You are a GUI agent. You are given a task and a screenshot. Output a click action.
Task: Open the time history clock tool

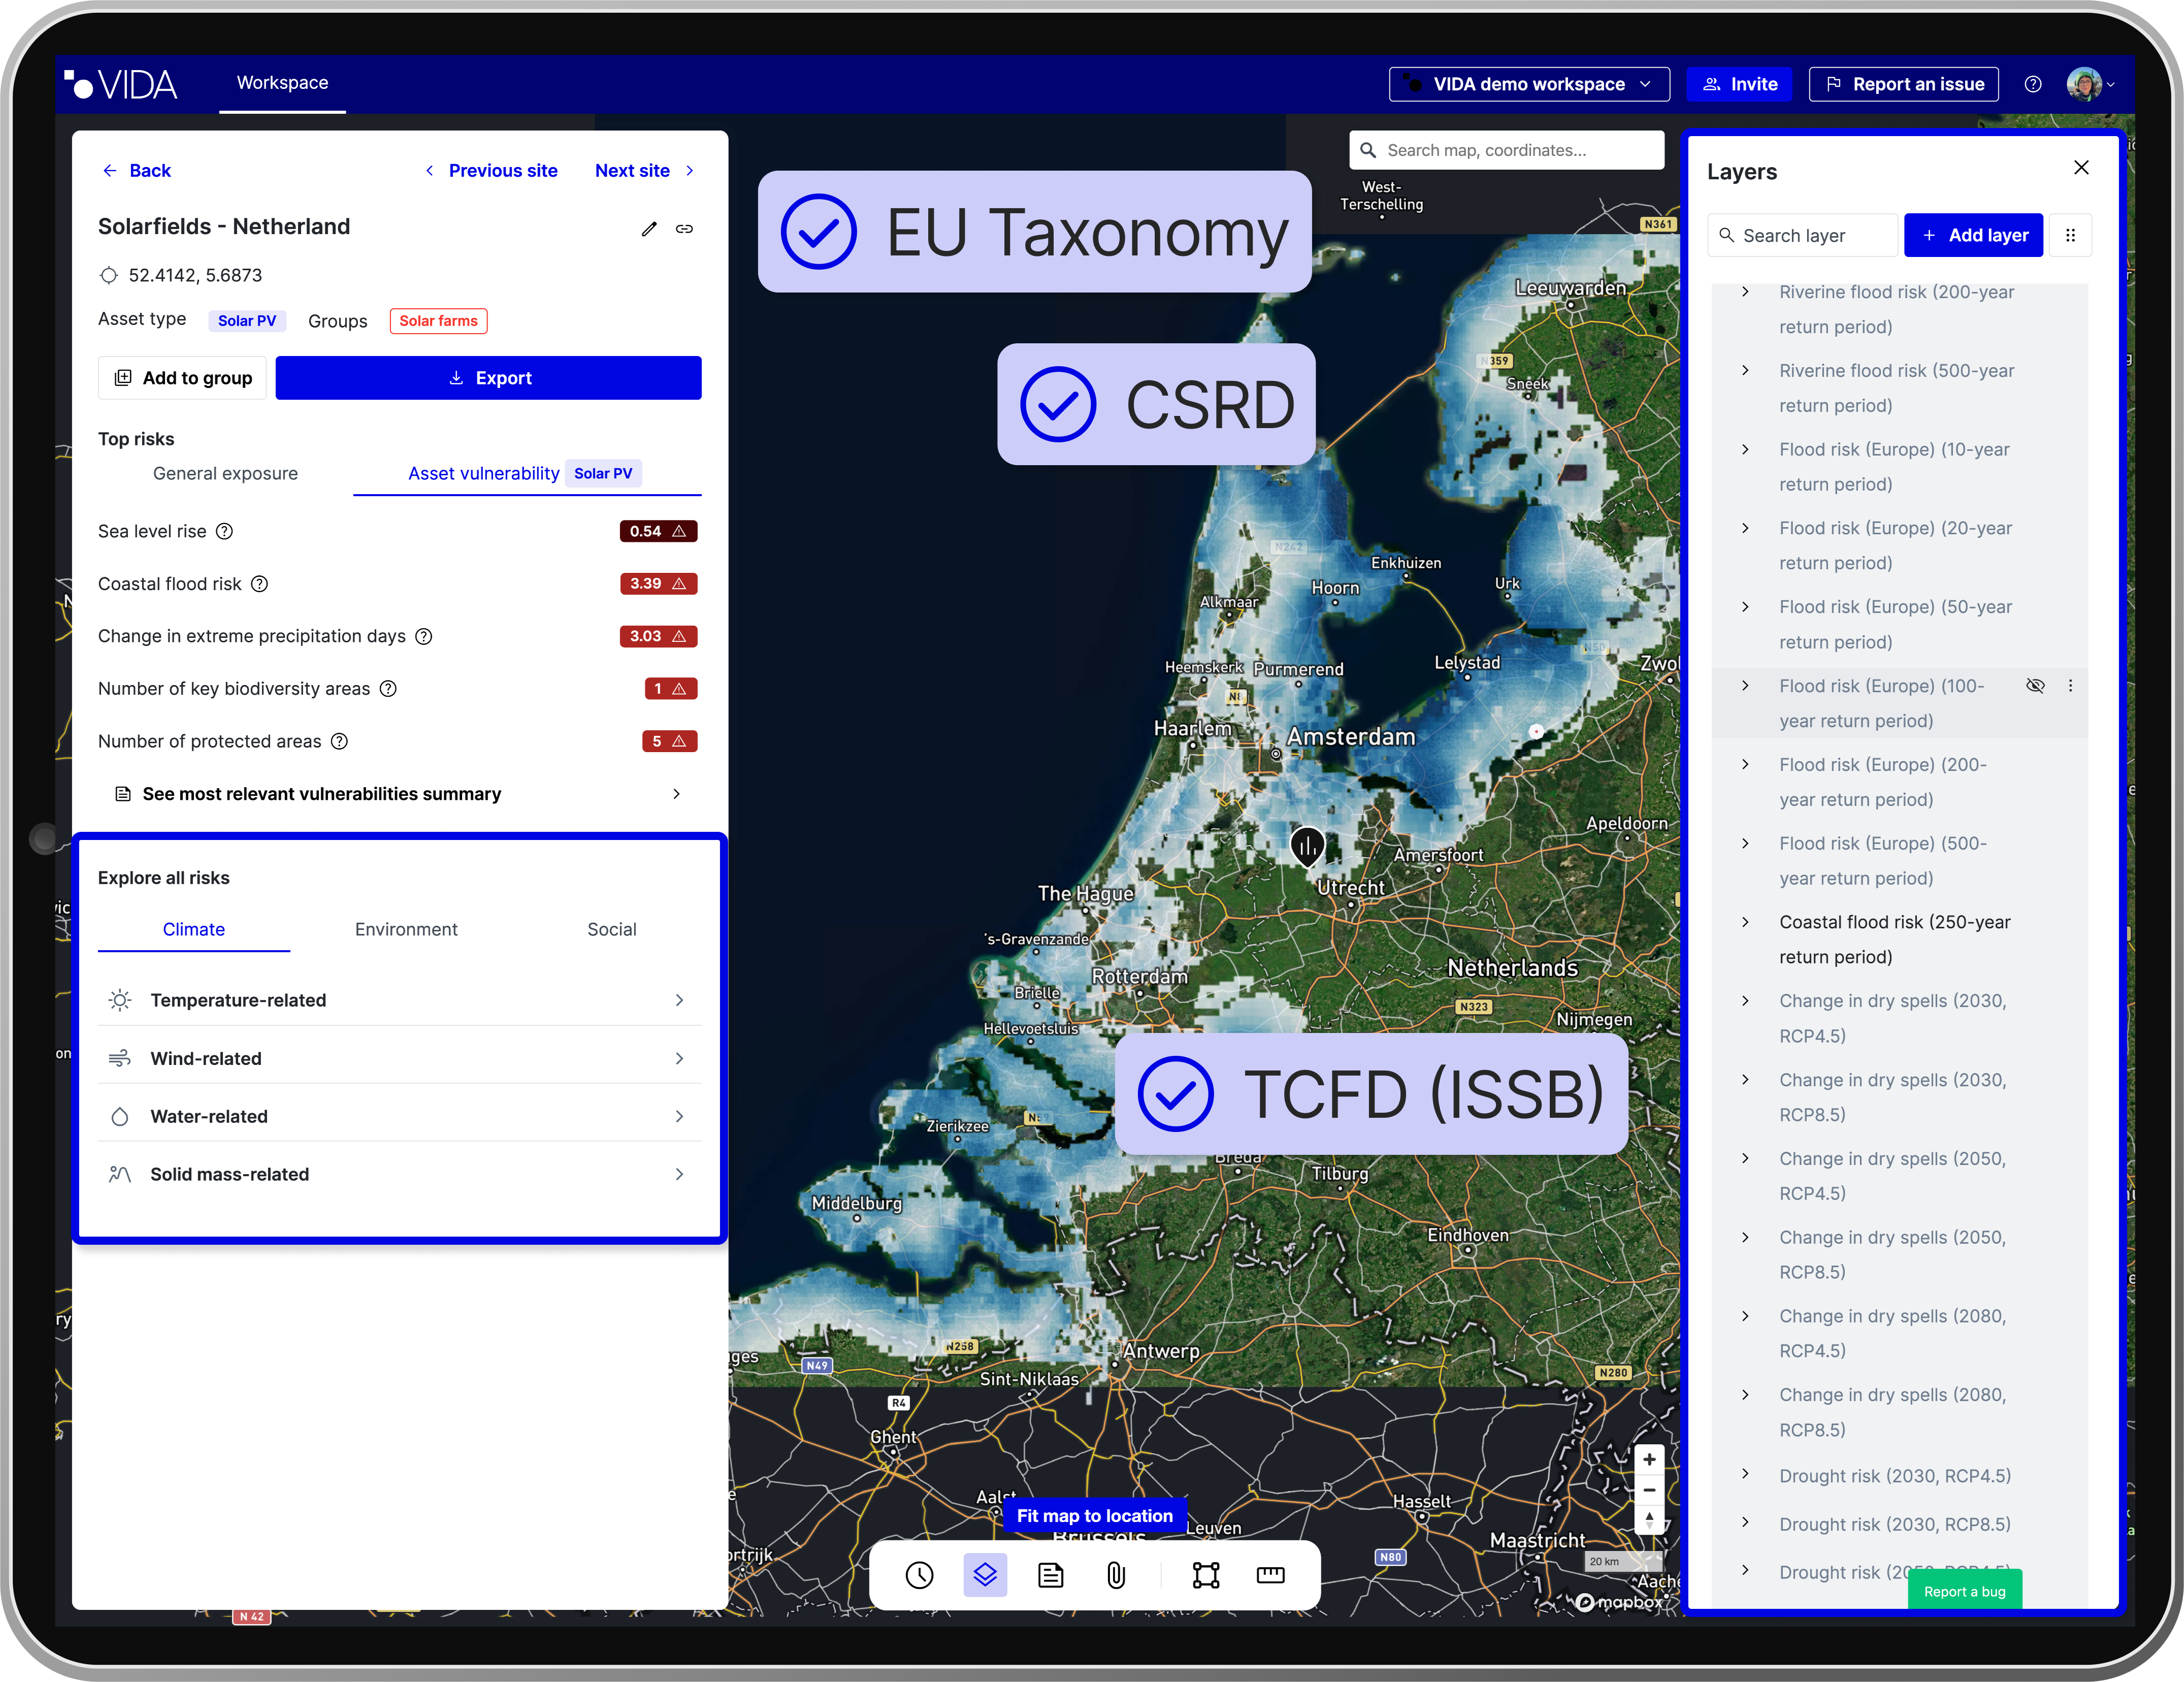(x=919, y=1575)
